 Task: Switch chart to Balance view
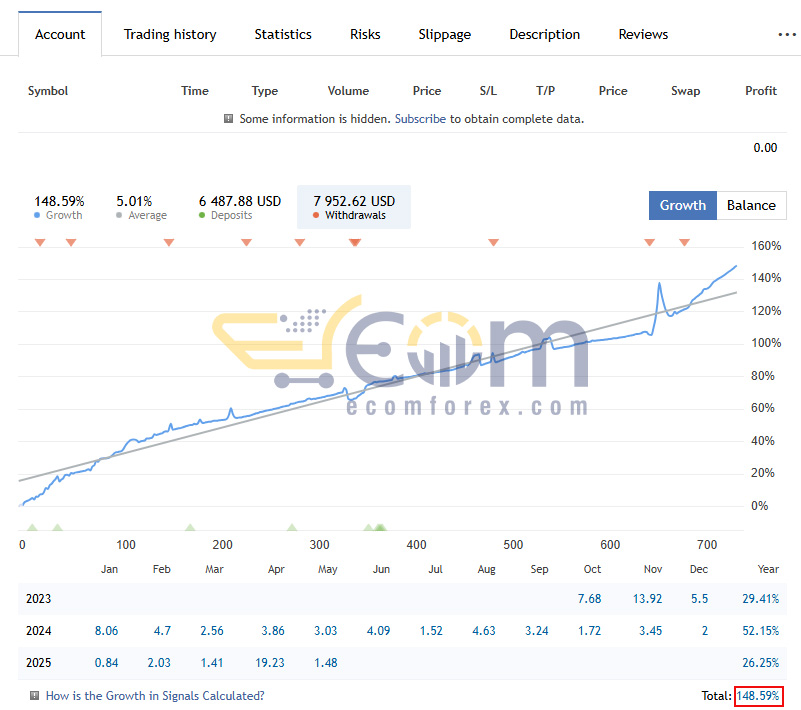(x=751, y=205)
